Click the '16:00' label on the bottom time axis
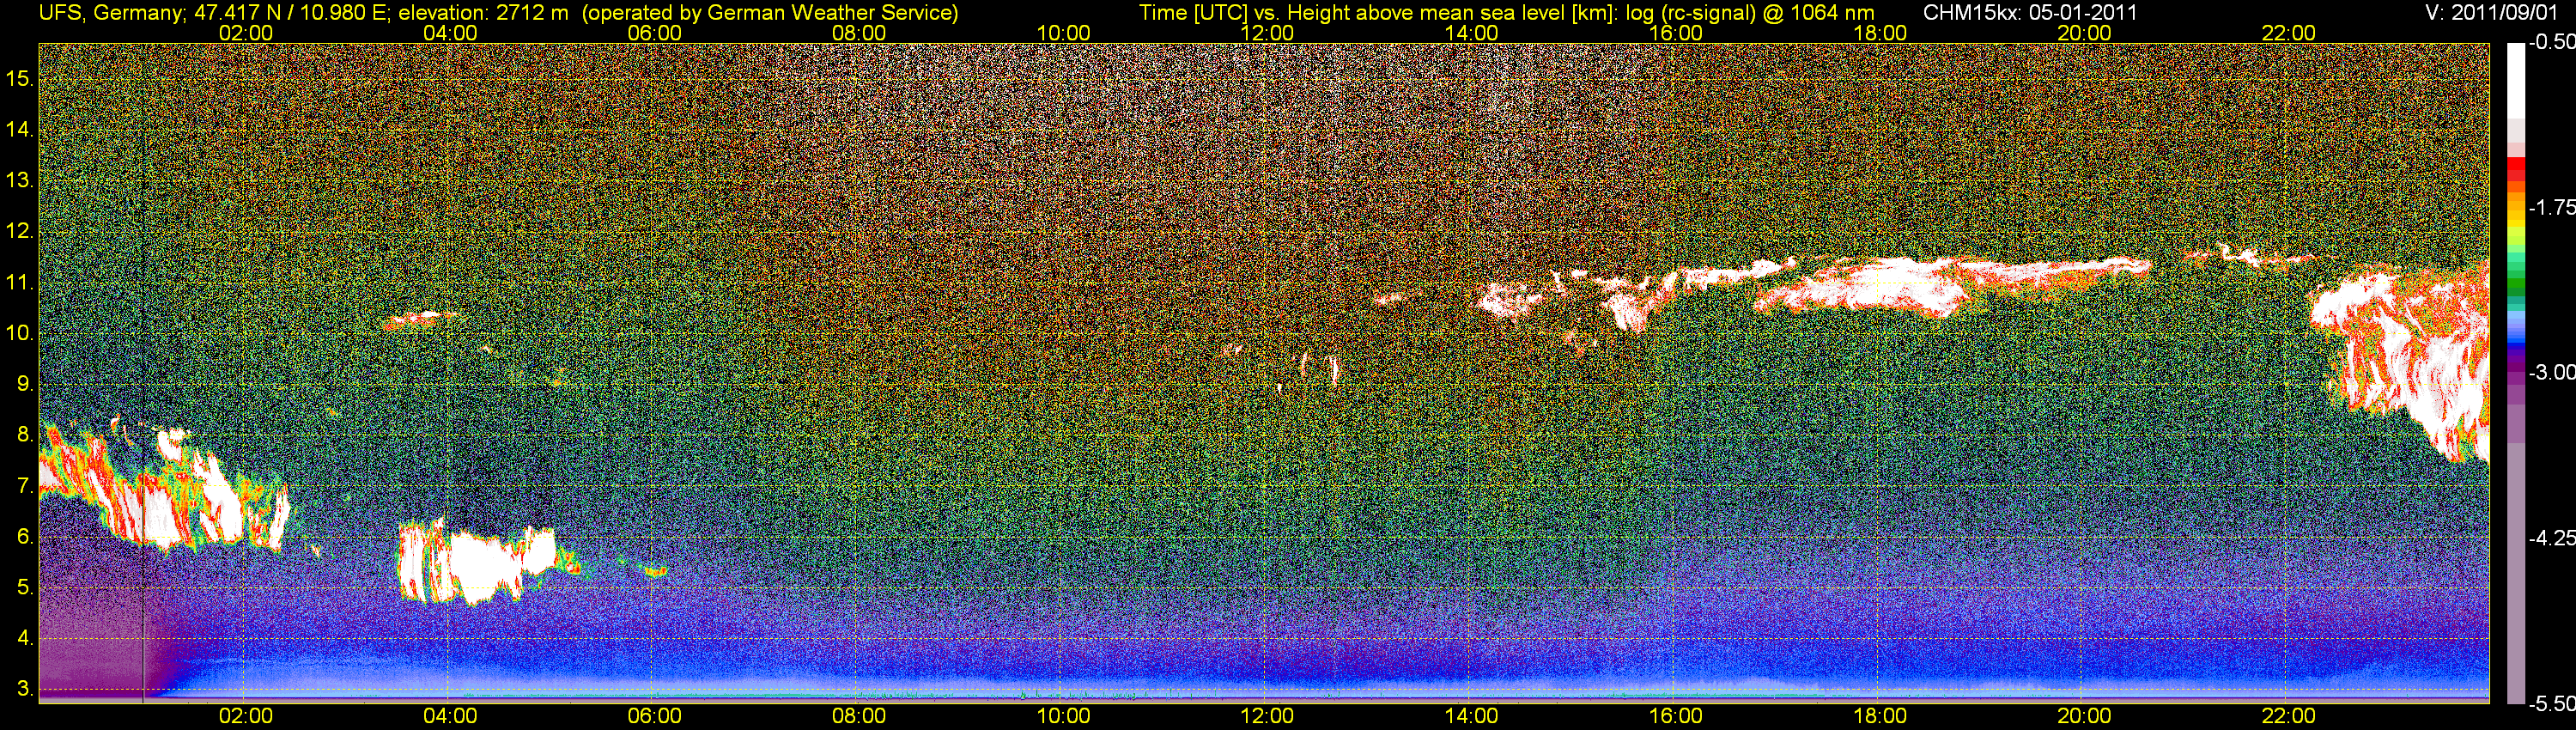 [x=1676, y=716]
